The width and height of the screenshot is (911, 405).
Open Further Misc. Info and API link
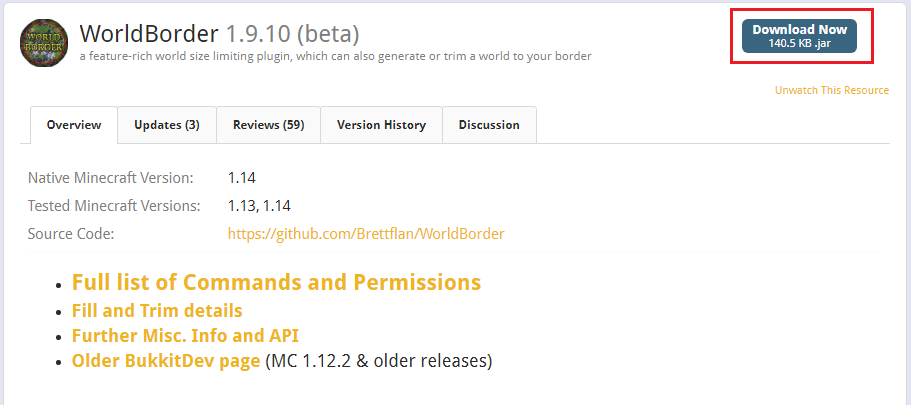pyautogui.click(x=185, y=336)
